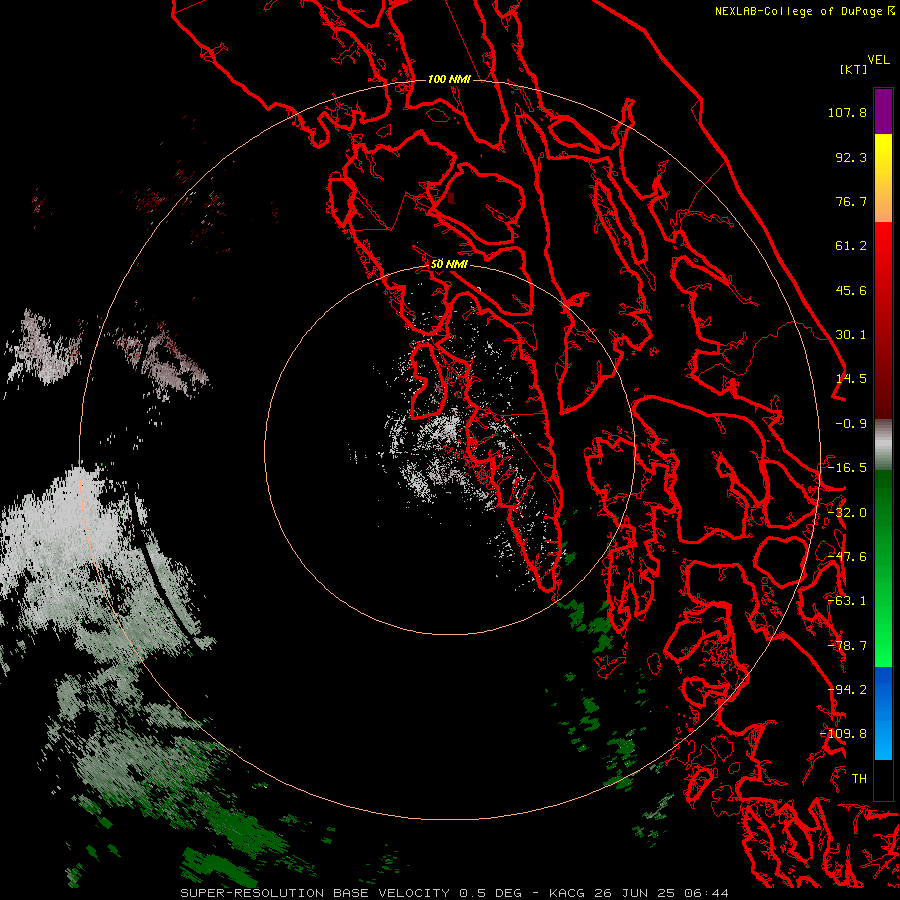Click the -32.0 legend value
900x900 pixels.
pos(847,513)
